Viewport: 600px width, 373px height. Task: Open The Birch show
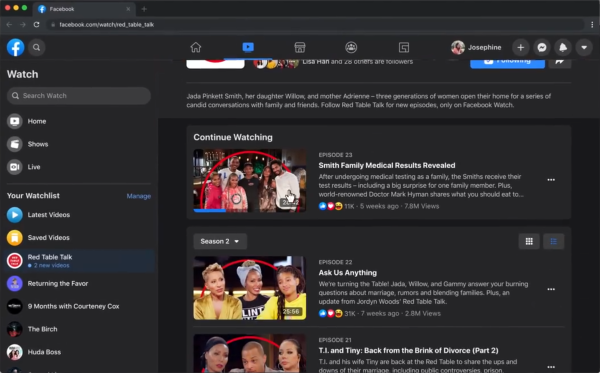[x=79, y=329]
